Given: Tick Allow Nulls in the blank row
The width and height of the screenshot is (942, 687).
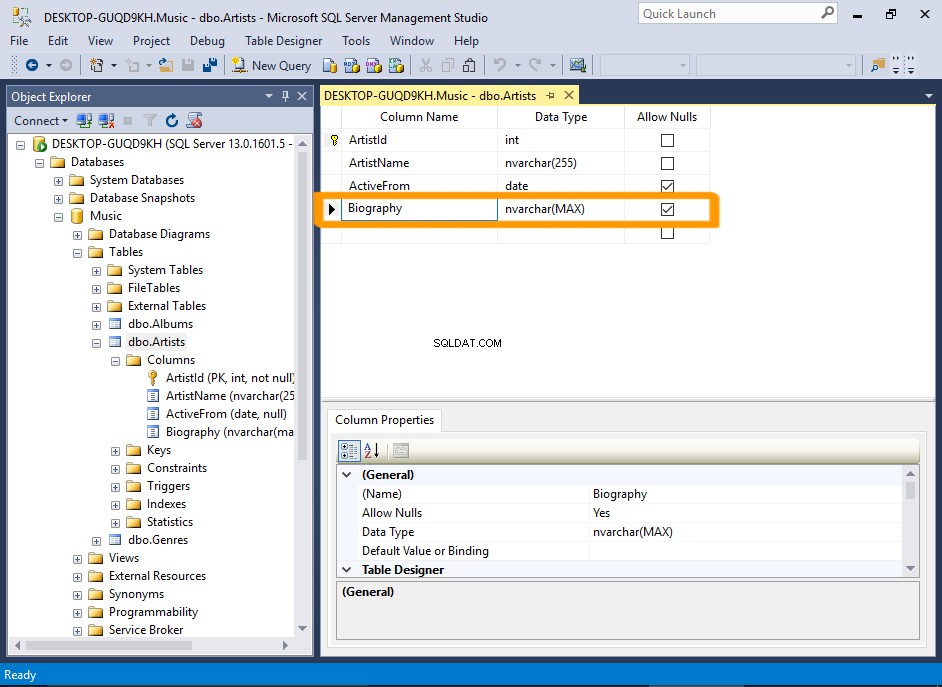Looking at the screenshot, I should pos(667,233).
